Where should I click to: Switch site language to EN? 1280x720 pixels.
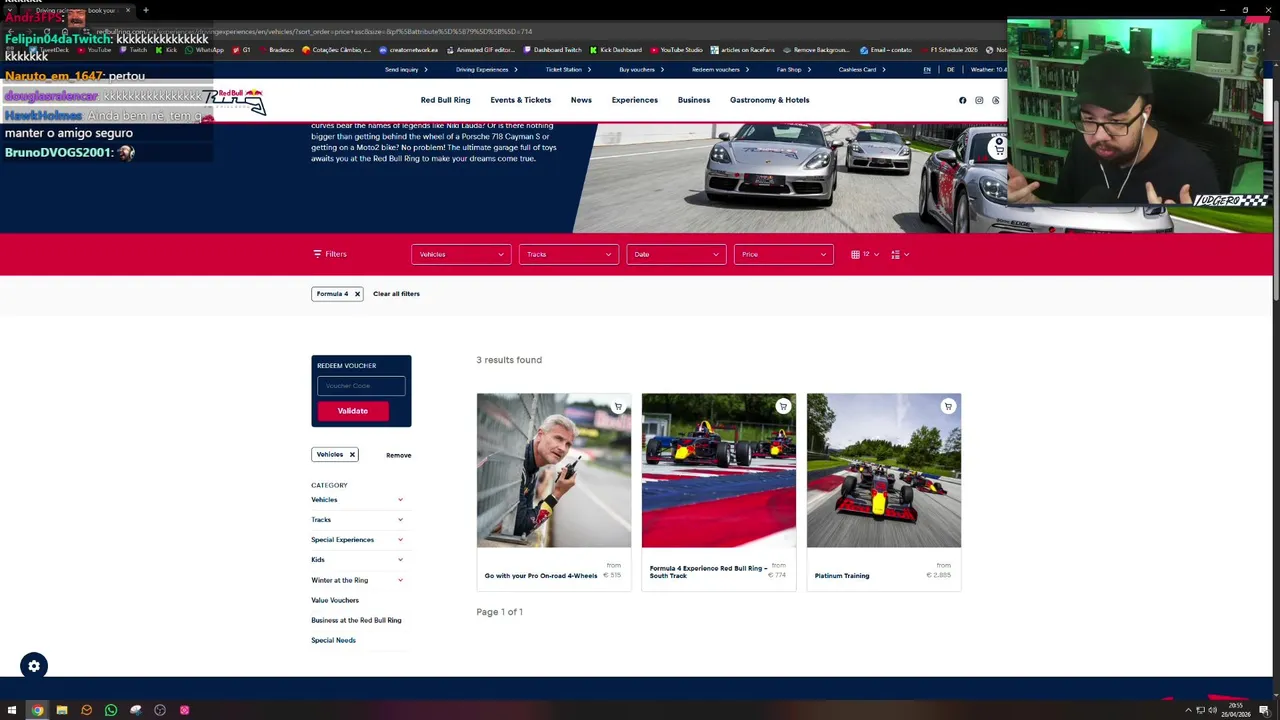(927, 70)
